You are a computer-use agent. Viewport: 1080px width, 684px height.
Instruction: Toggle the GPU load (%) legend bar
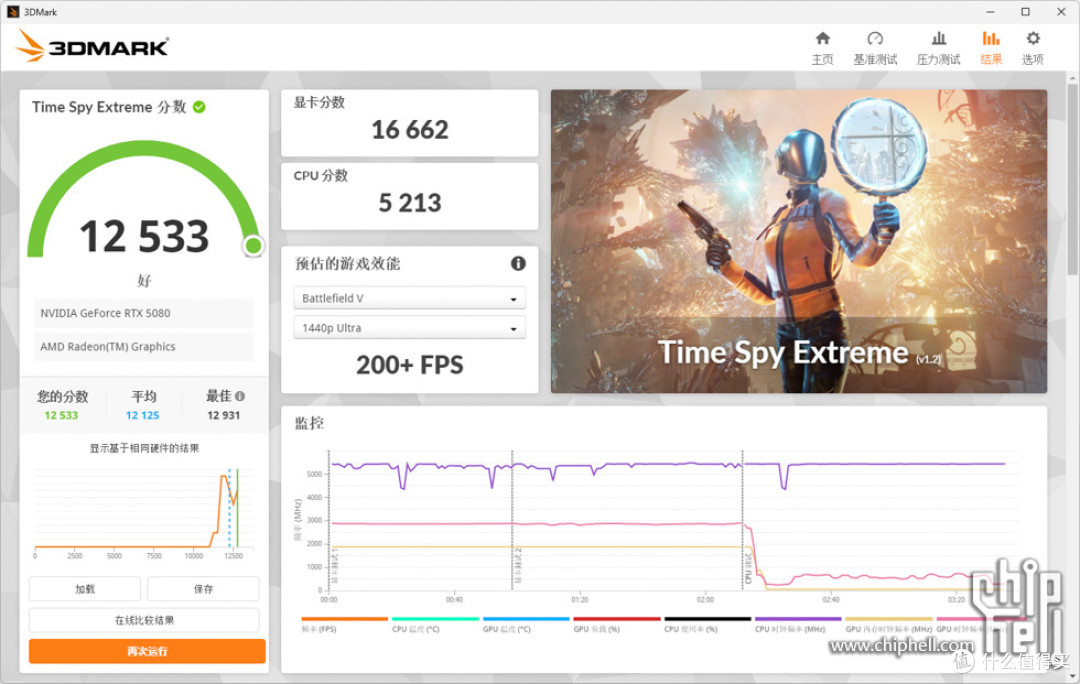pyautogui.click(x=617, y=619)
